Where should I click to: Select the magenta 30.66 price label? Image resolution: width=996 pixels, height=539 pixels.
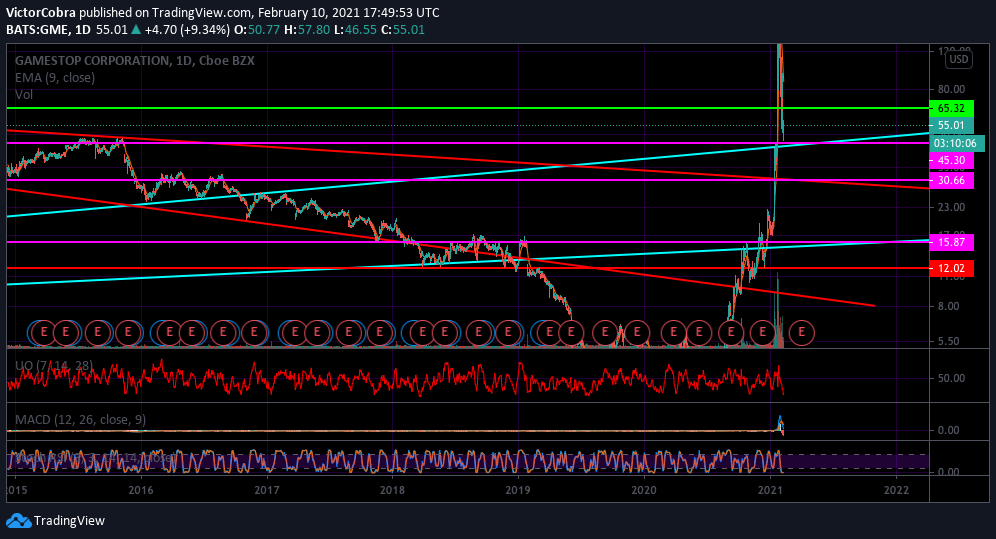click(951, 180)
